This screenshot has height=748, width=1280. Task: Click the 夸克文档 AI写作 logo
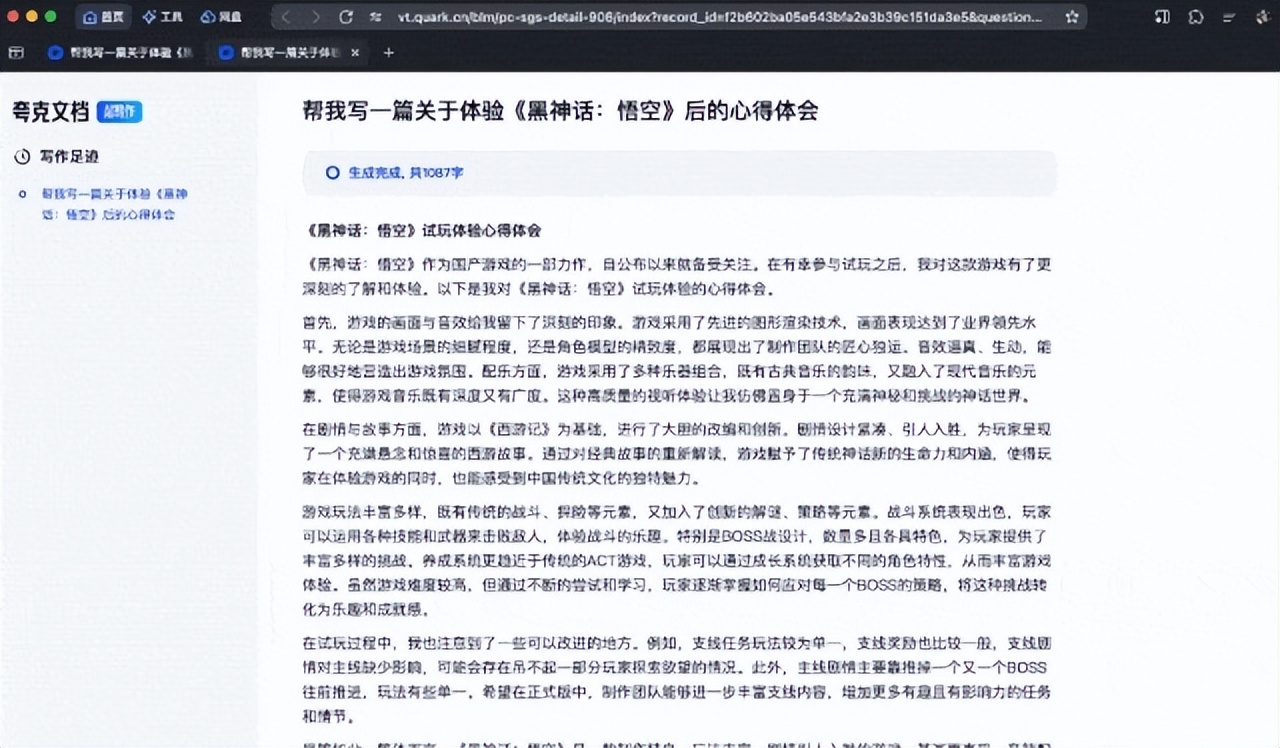pos(77,112)
